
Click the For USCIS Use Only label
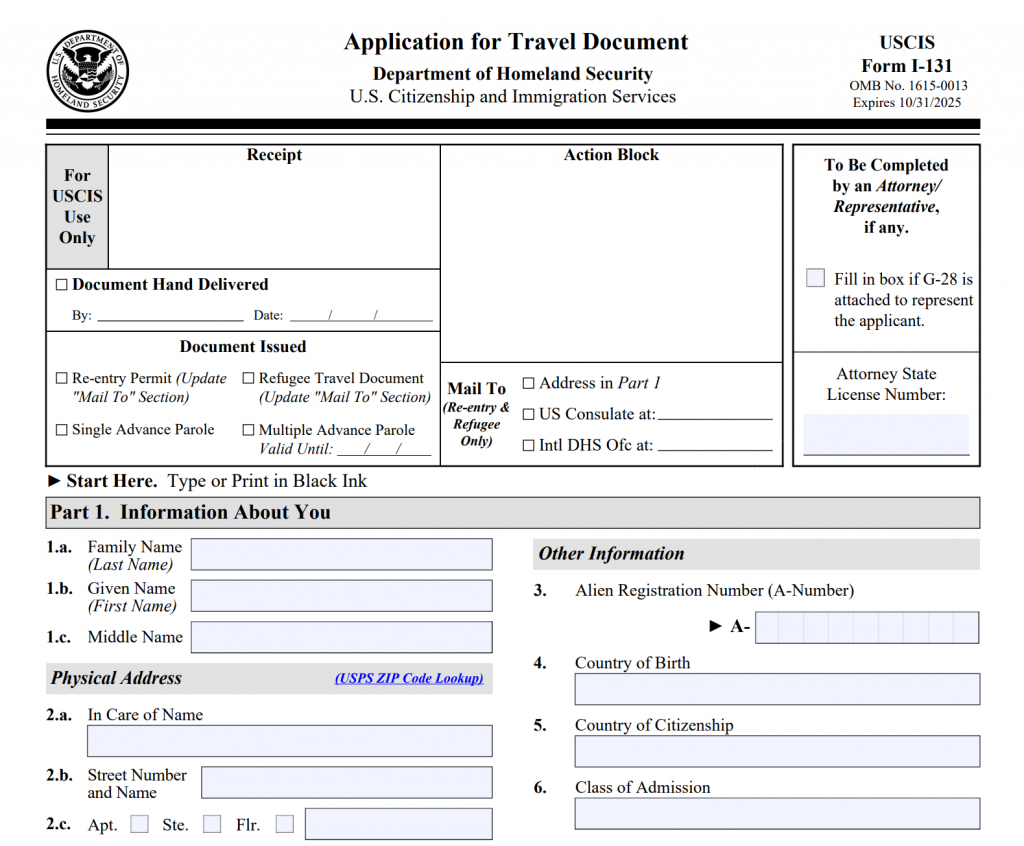77,206
